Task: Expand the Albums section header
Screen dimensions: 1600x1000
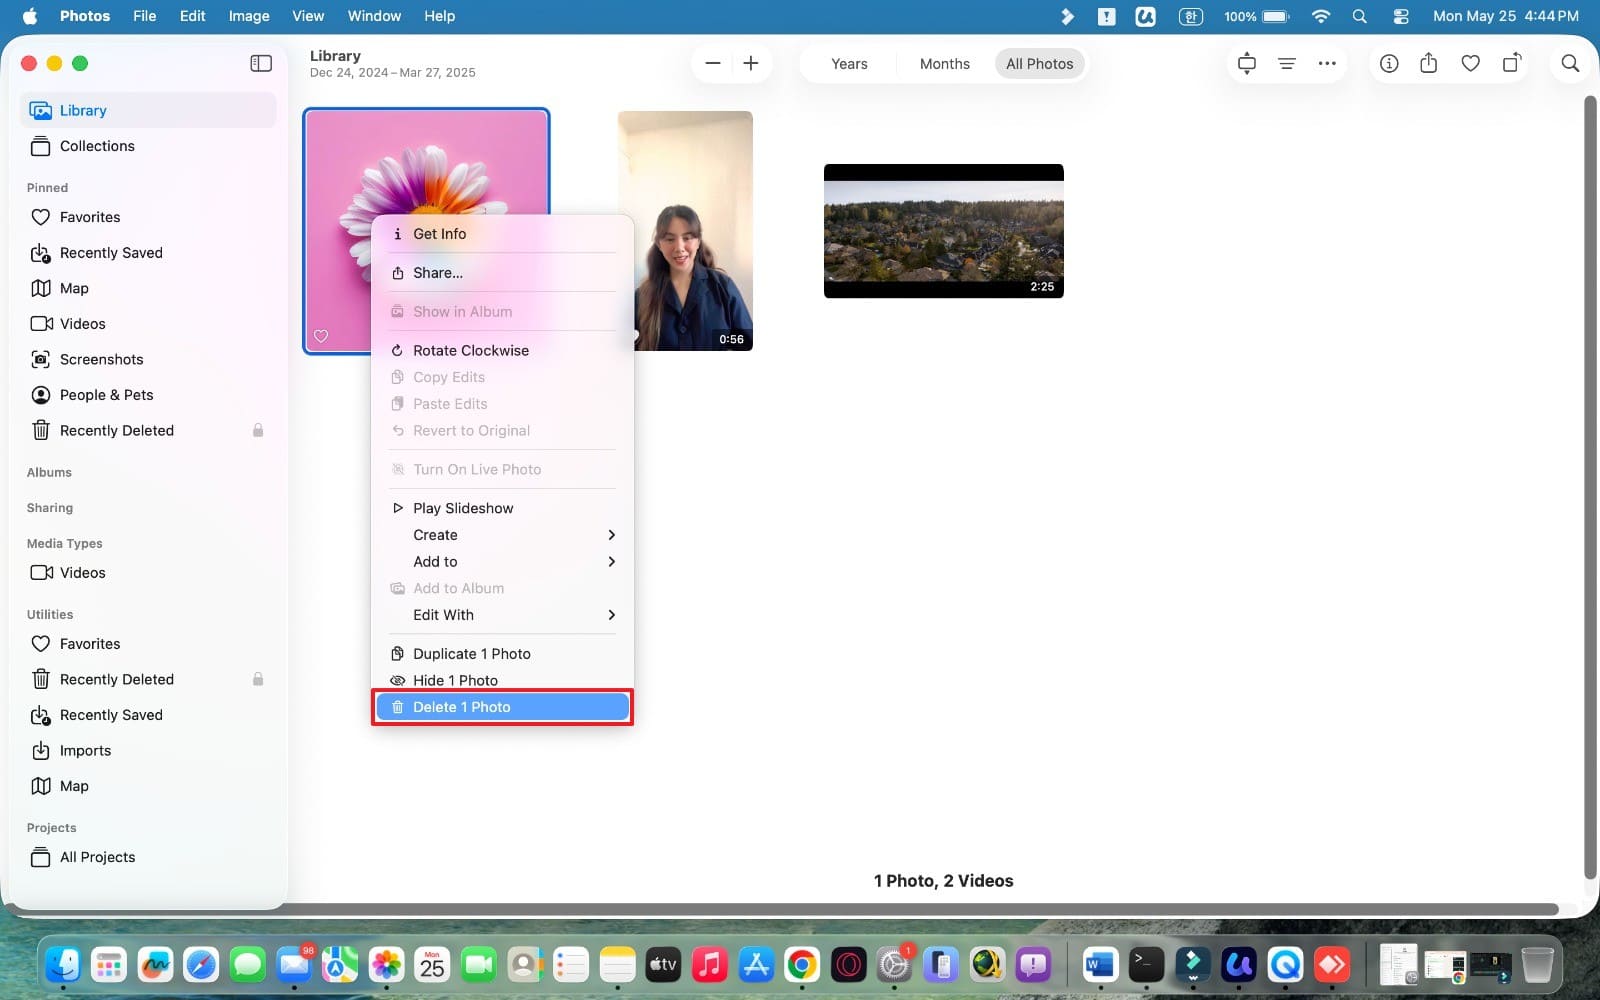Action: tap(49, 472)
